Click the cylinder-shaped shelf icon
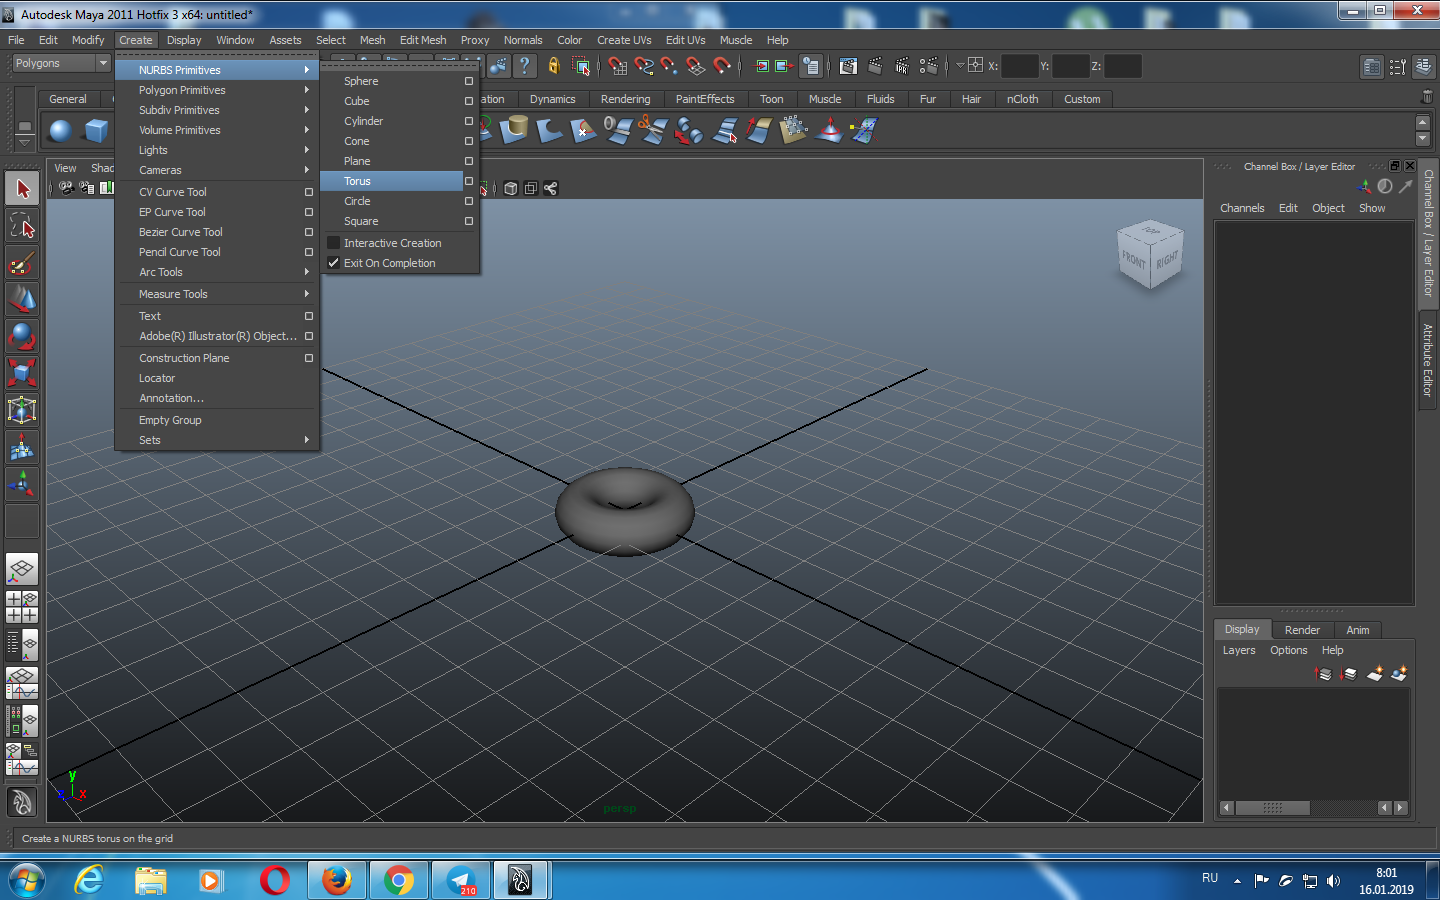The width and height of the screenshot is (1440, 900). pyautogui.click(x=514, y=130)
